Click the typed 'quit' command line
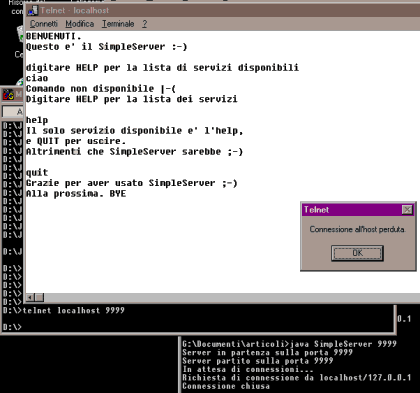The width and height of the screenshot is (420, 393). [x=37, y=173]
